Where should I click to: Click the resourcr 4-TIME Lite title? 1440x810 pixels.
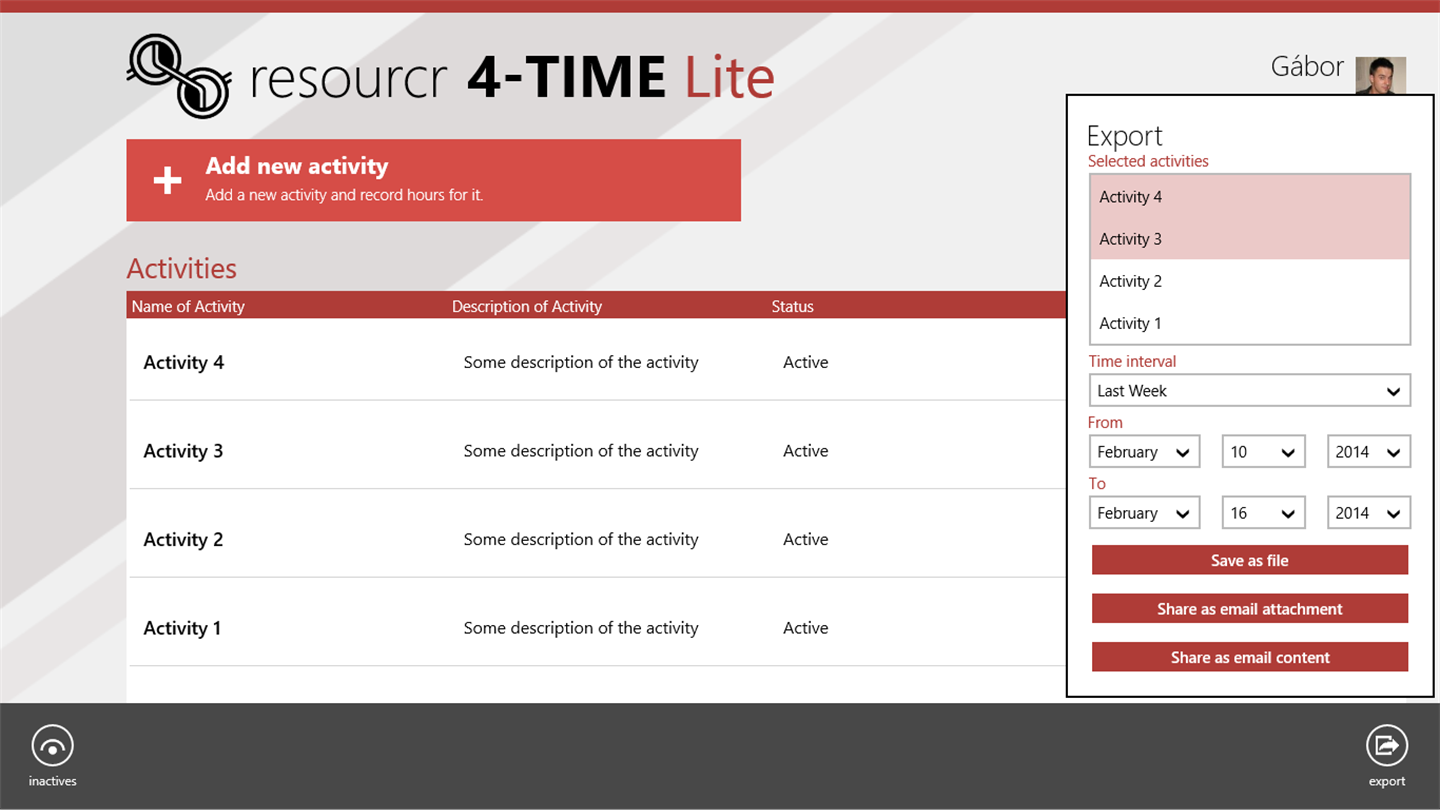click(511, 77)
